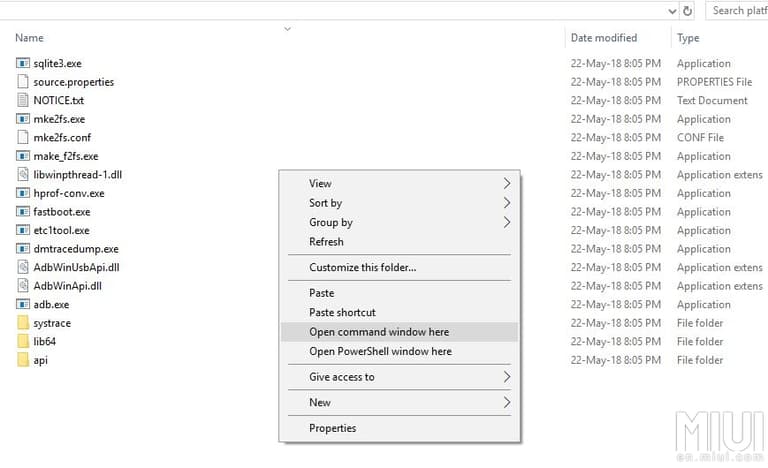The width and height of the screenshot is (768, 468).
Task: Sort files by the Name column header
Action: point(30,38)
